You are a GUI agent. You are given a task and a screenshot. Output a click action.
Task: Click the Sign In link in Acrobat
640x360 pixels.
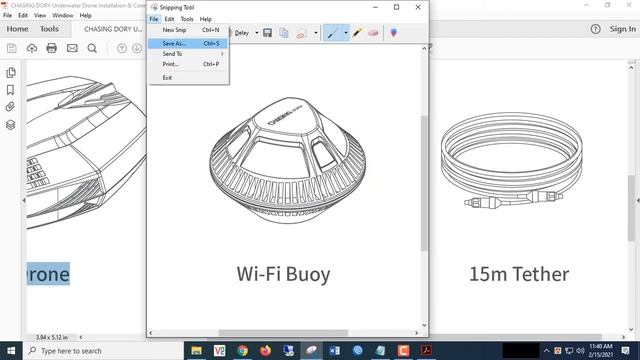[x=622, y=29]
